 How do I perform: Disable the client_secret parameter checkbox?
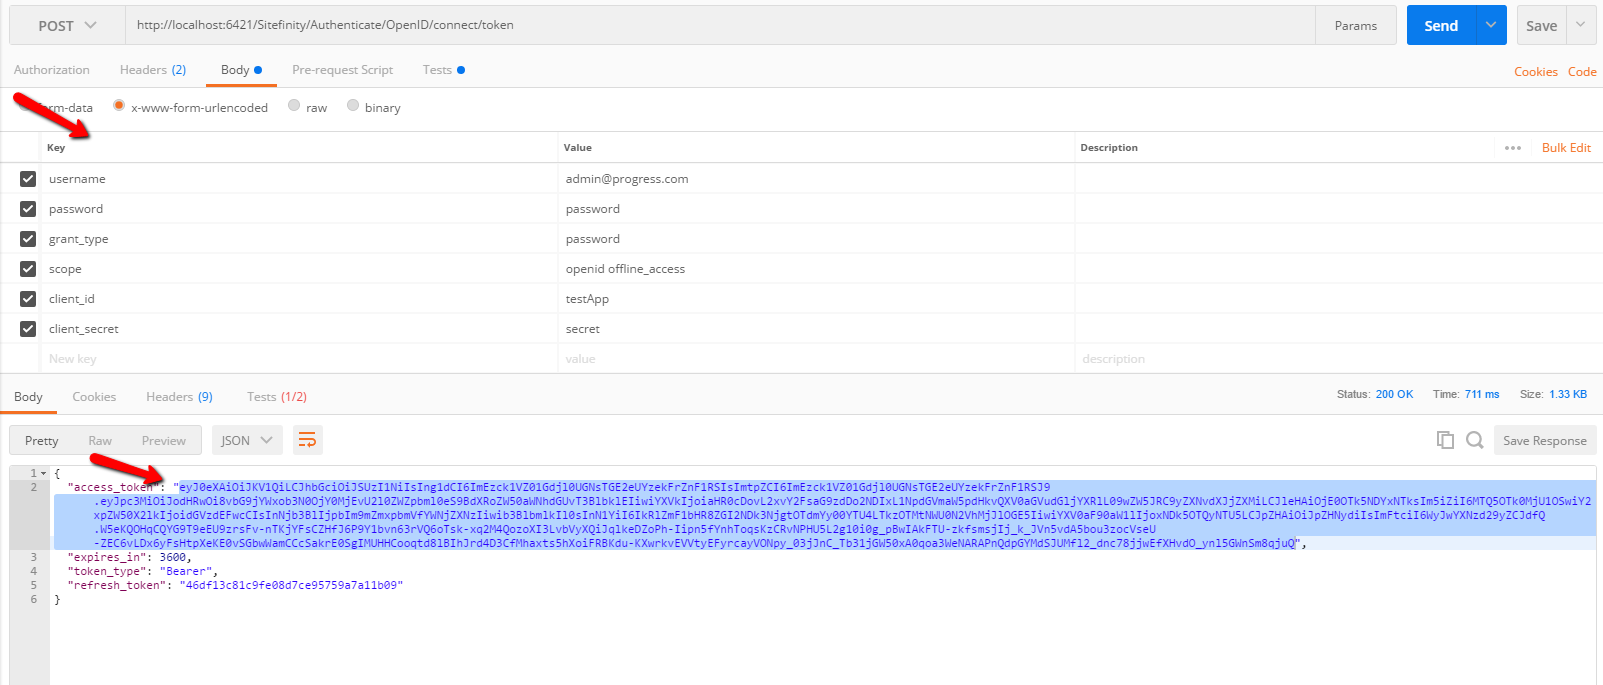(28, 329)
